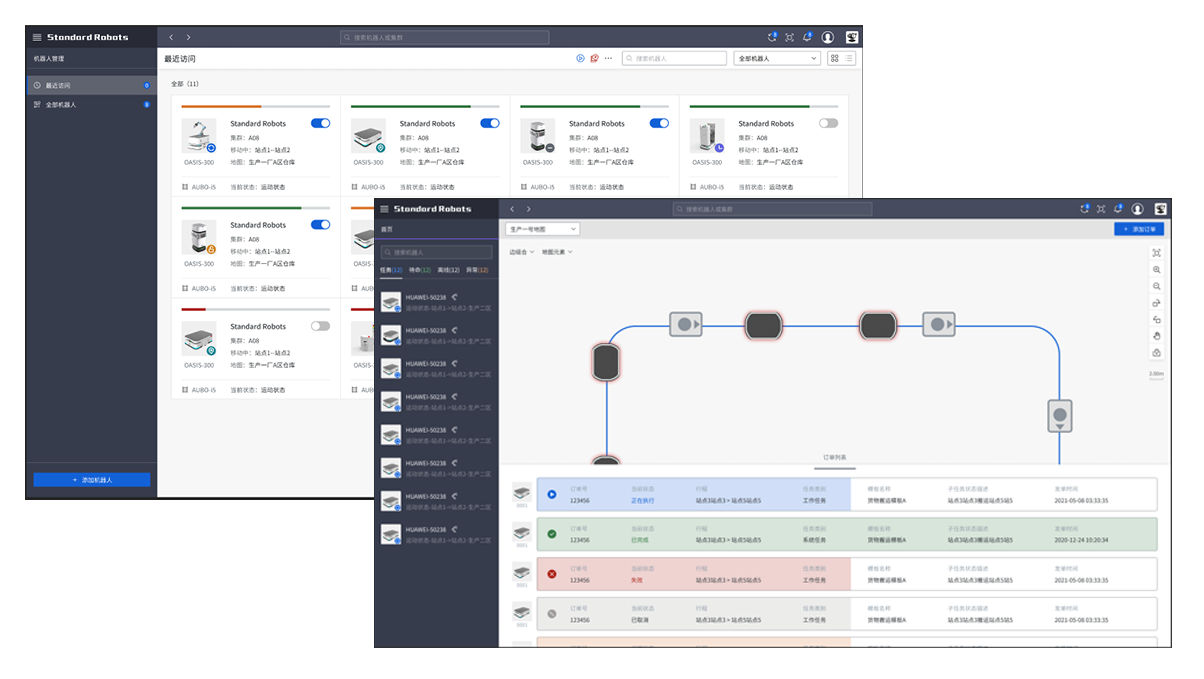Image resolution: width=1204 pixels, height=679 pixels.
Task: Click first sync icon in front window header
Action: [x=1084, y=209]
